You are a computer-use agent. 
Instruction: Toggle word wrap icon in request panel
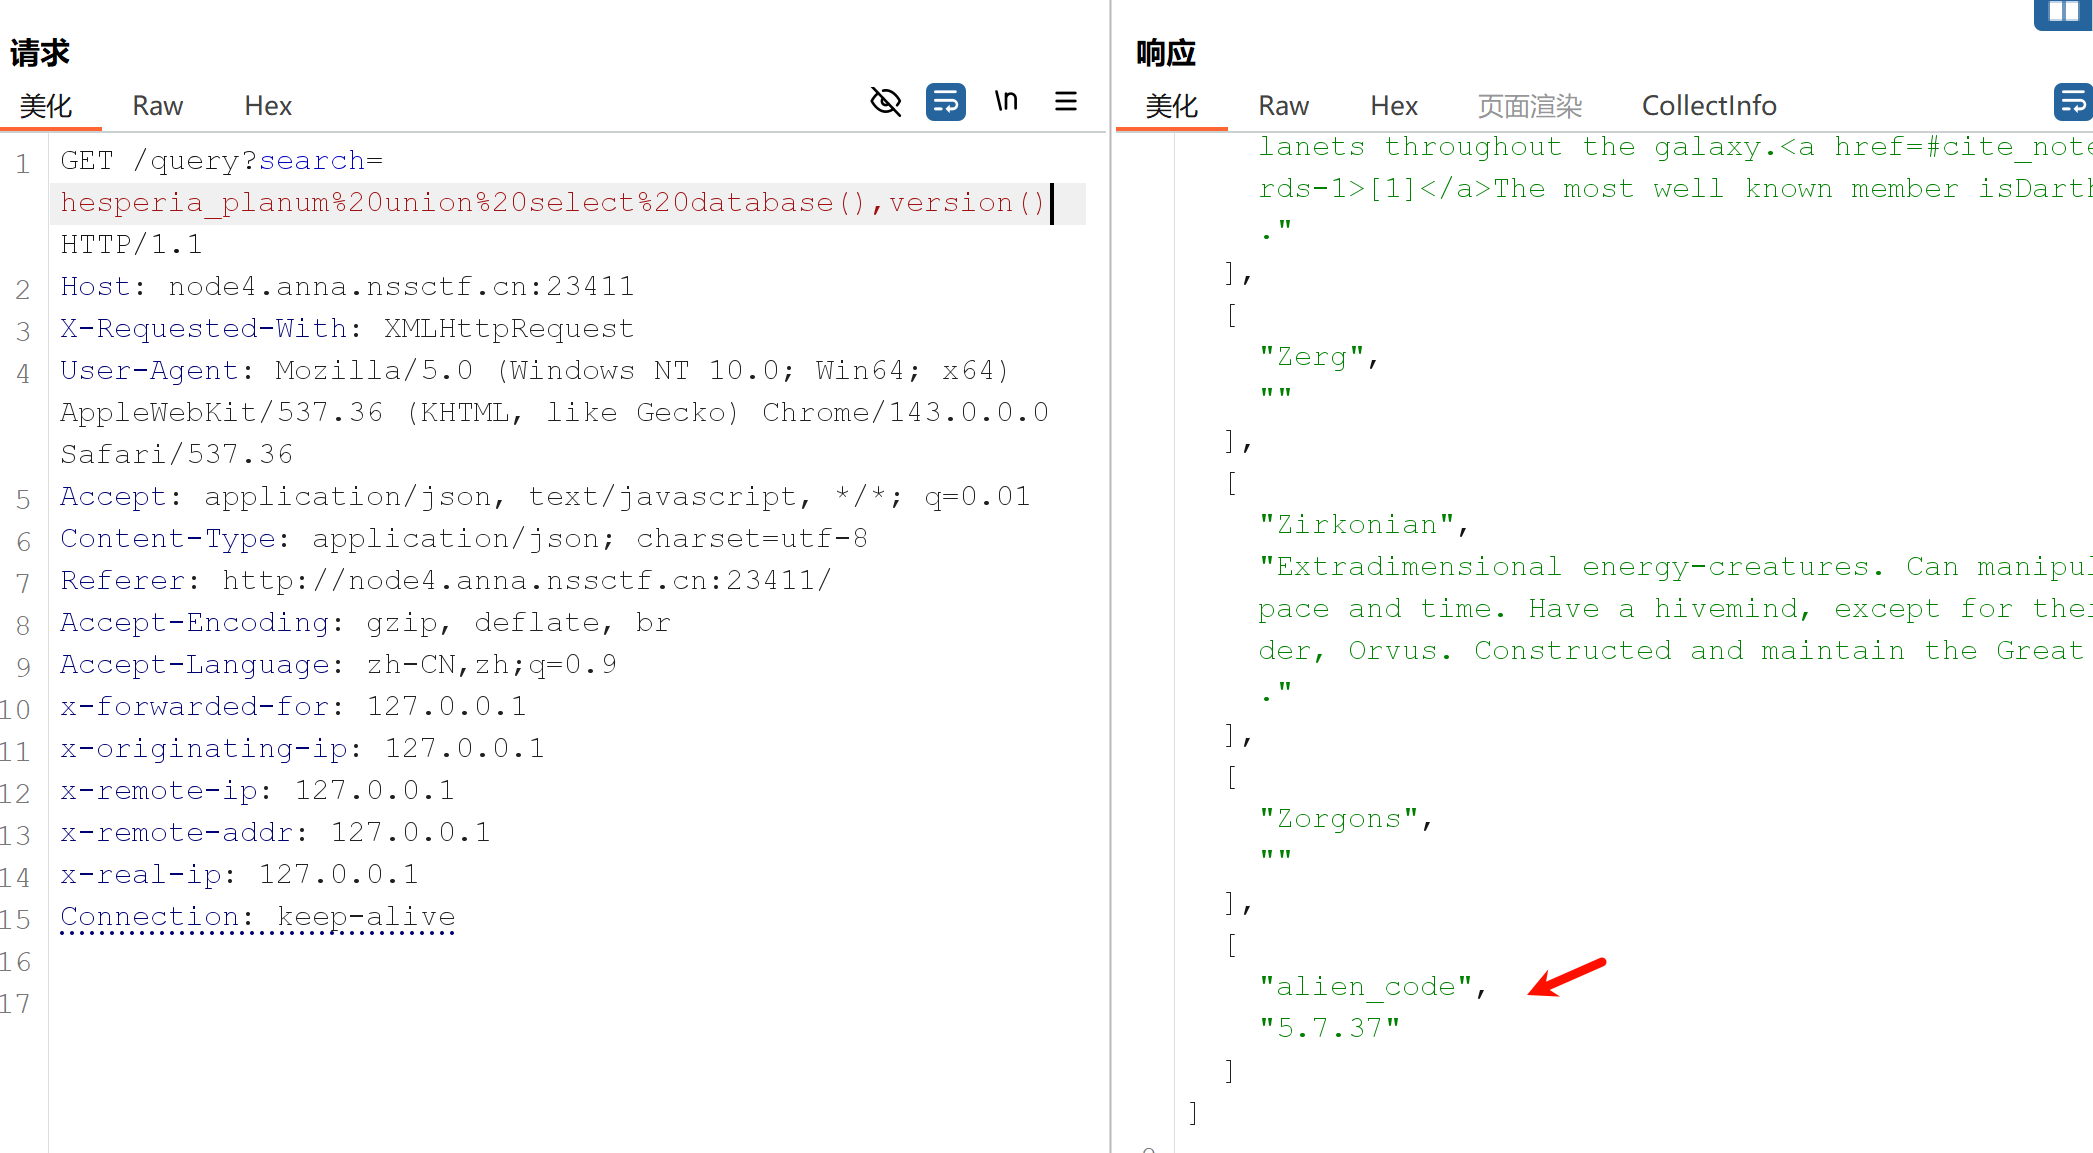pyautogui.click(x=945, y=101)
